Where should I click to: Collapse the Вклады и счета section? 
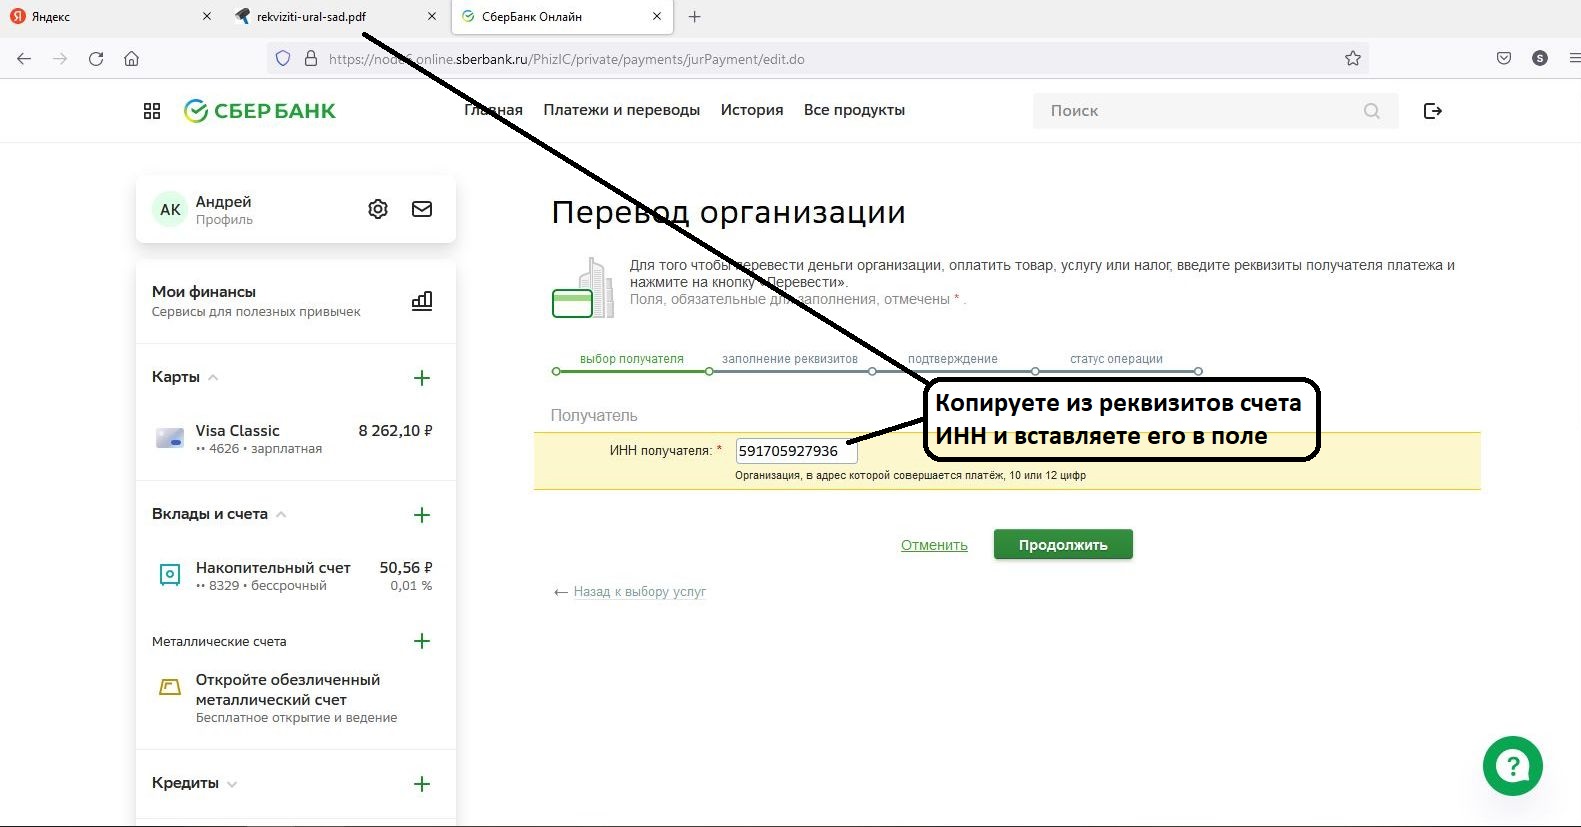281,514
